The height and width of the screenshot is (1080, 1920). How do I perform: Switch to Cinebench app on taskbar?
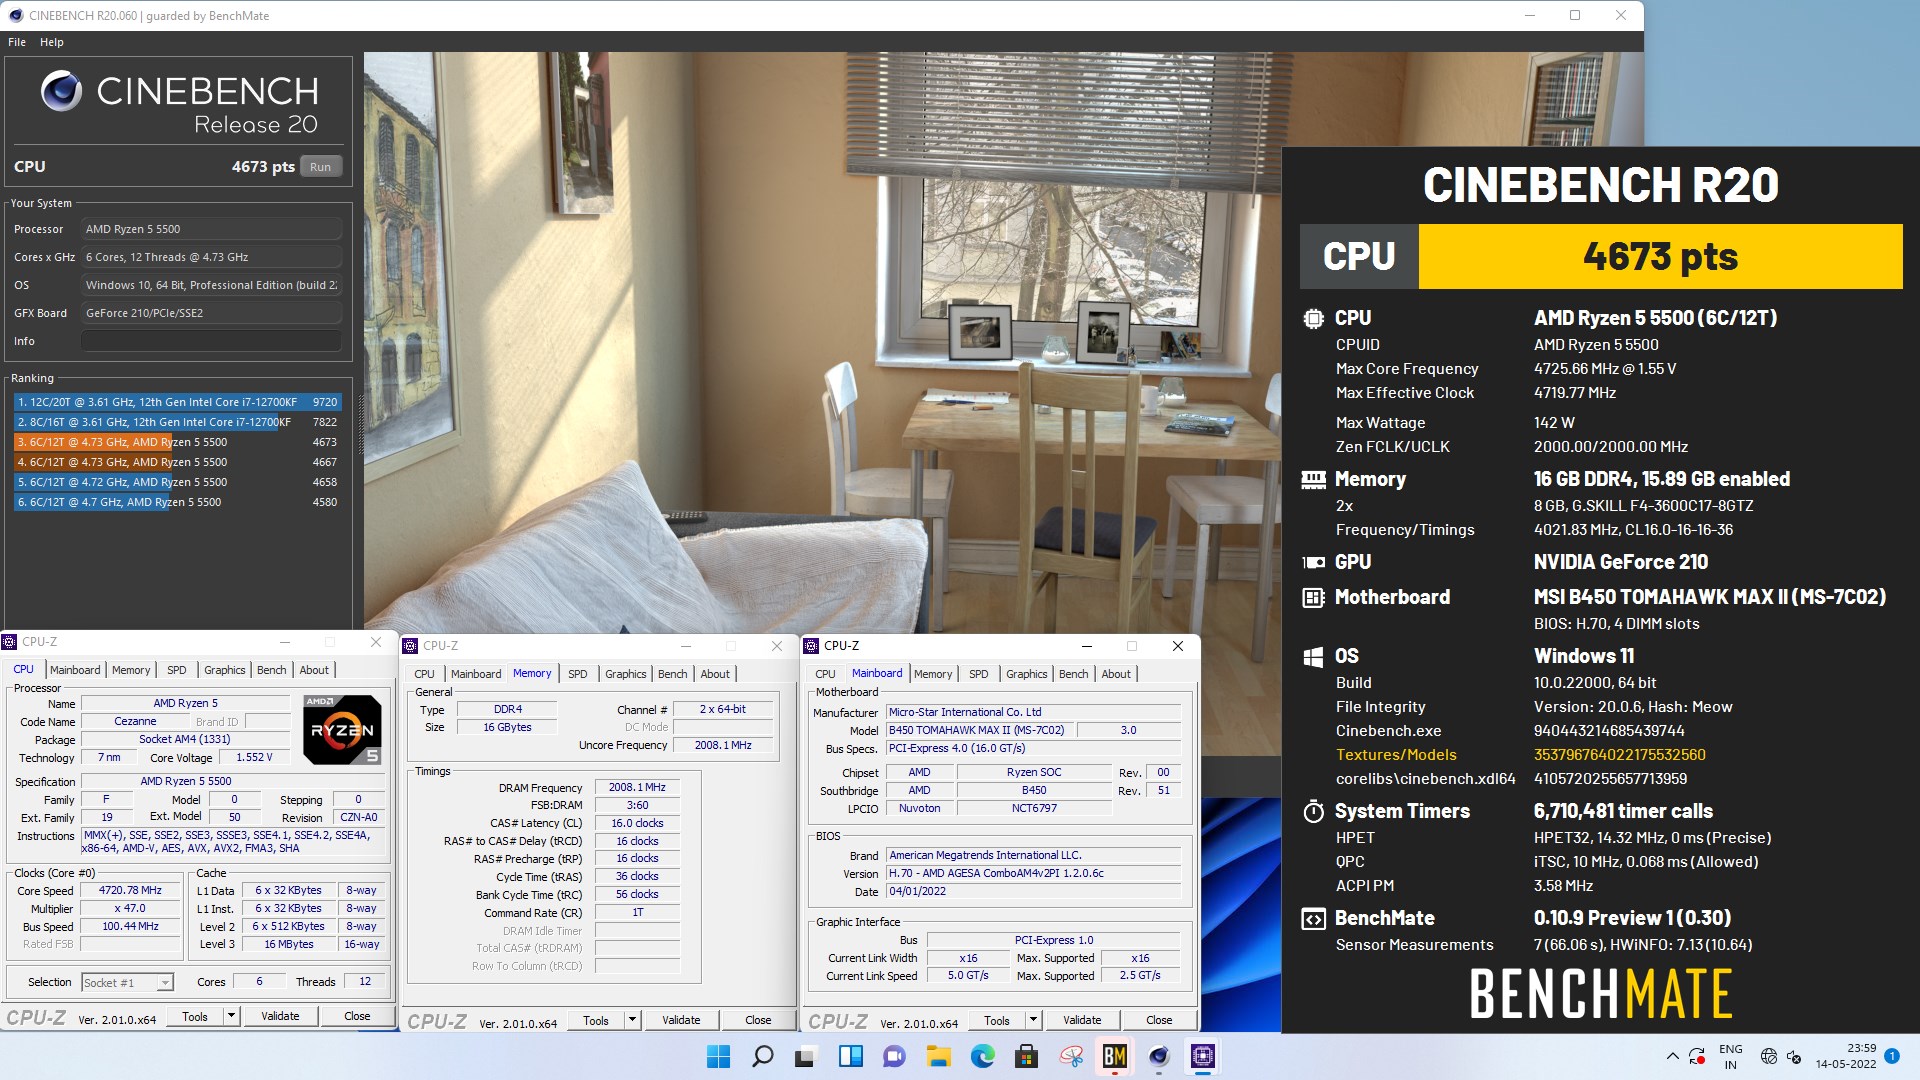tap(1159, 1056)
